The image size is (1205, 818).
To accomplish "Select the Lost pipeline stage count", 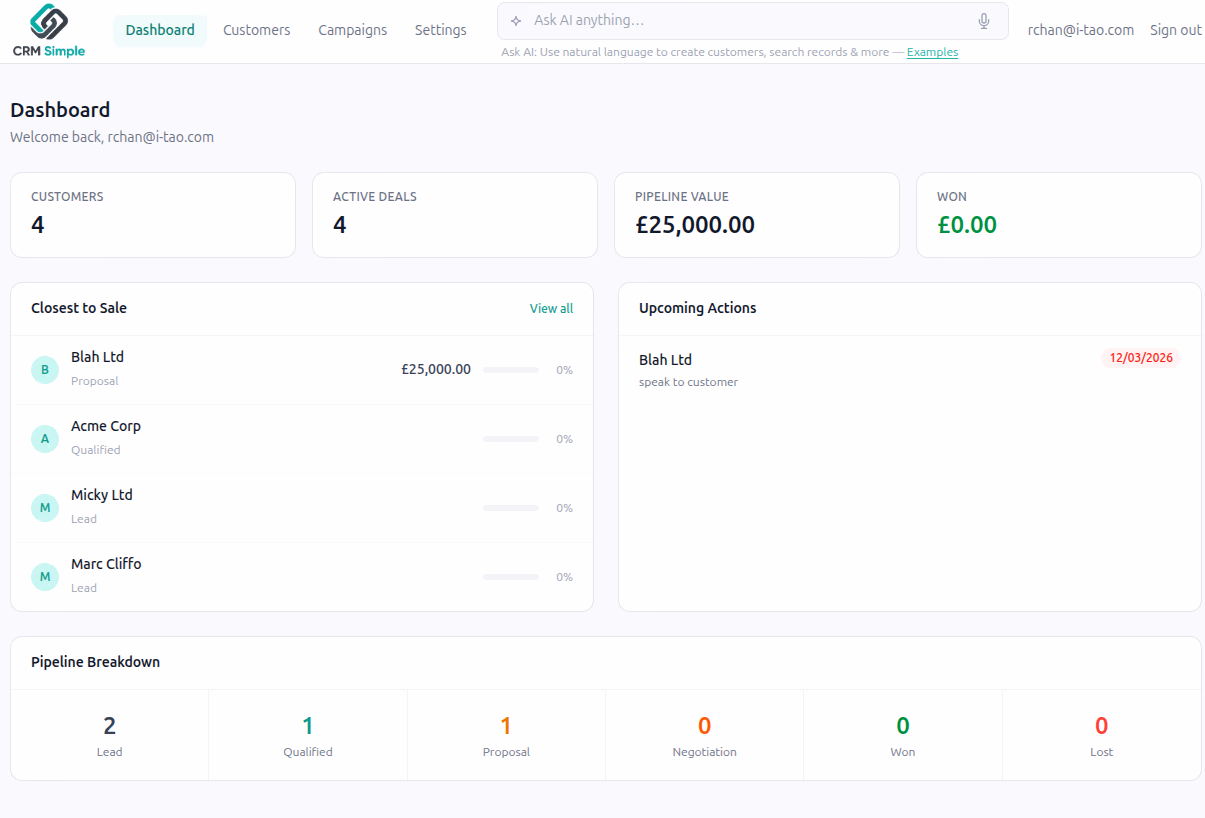I will (x=1101, y=735).
